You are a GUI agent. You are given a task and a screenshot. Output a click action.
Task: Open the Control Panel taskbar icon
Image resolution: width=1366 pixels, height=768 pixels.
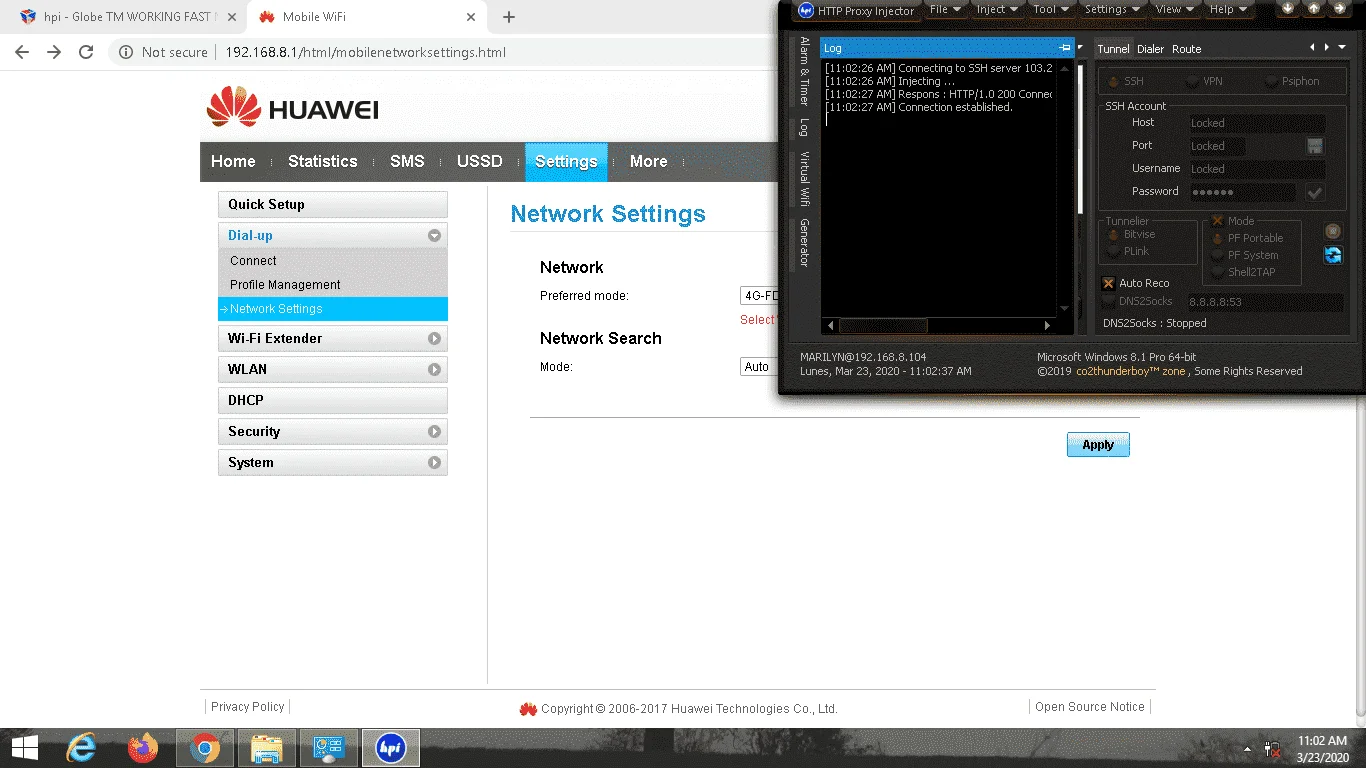[x=329, y=748]
